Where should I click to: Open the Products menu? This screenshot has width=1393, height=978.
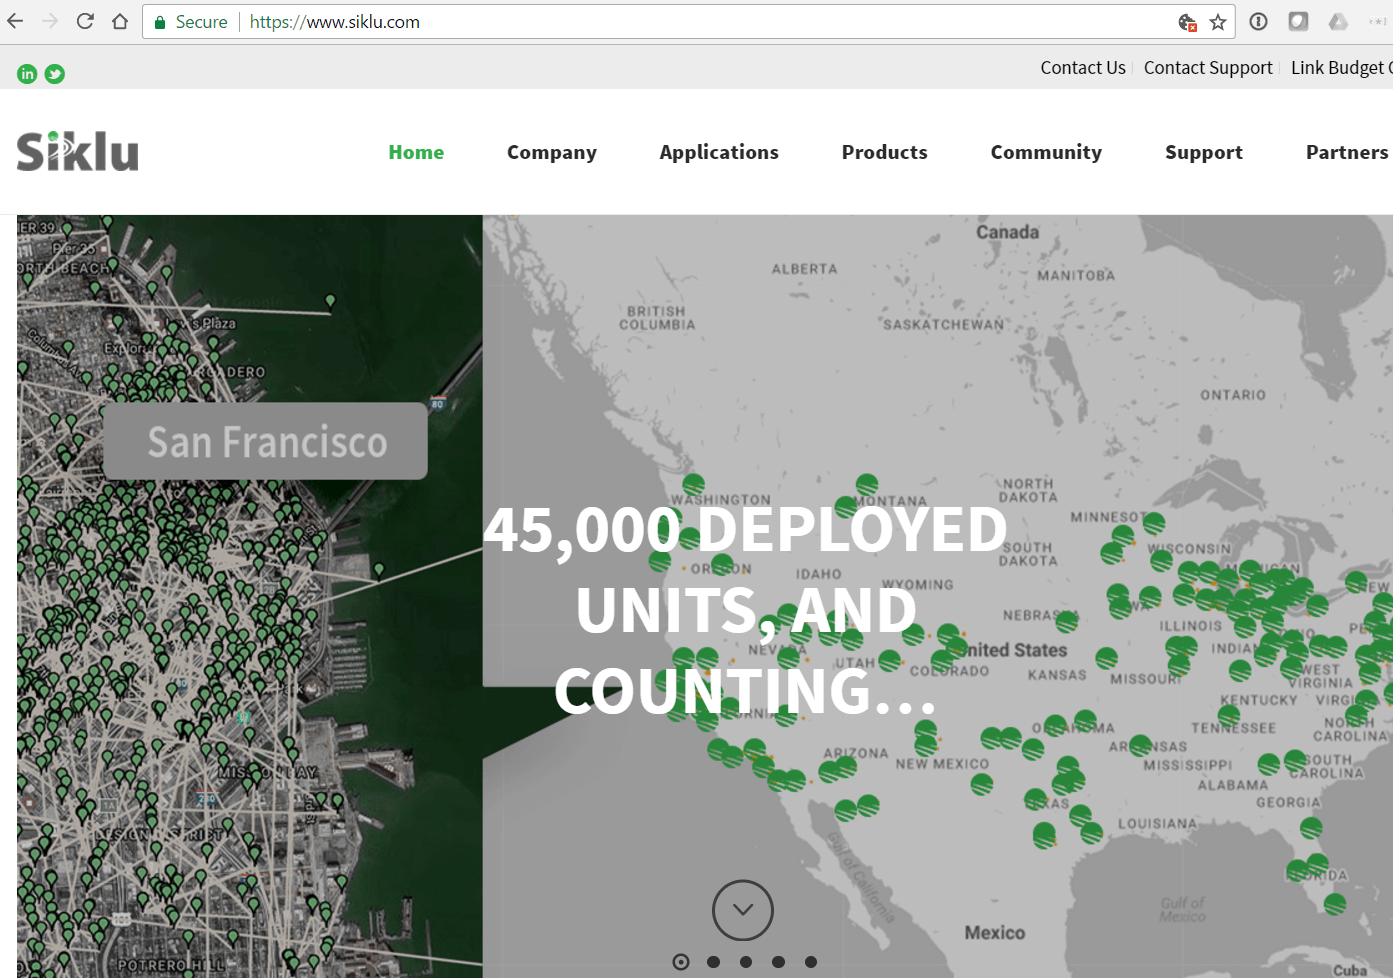[884, 152]
